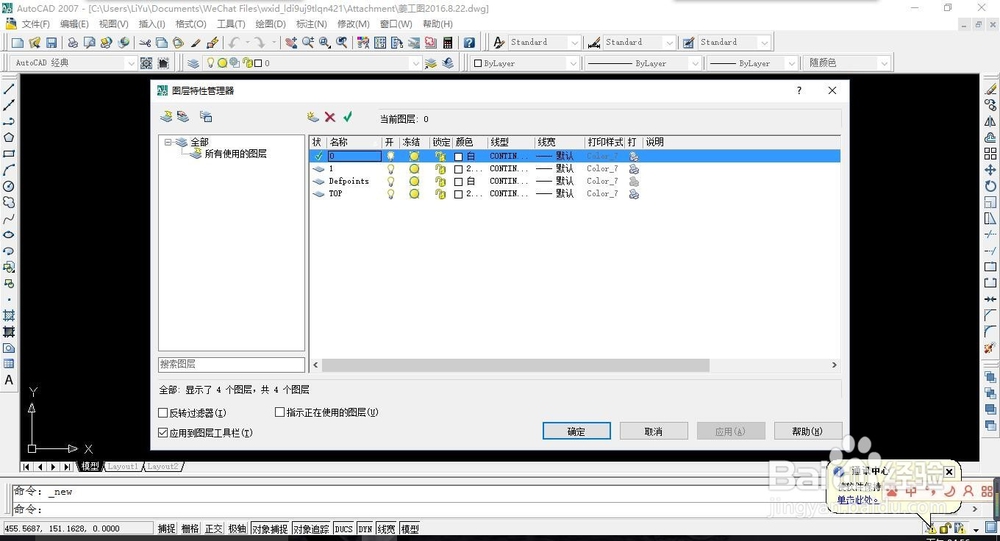Click the 取消 button
1000x541 pixels.
coord(654,431)
